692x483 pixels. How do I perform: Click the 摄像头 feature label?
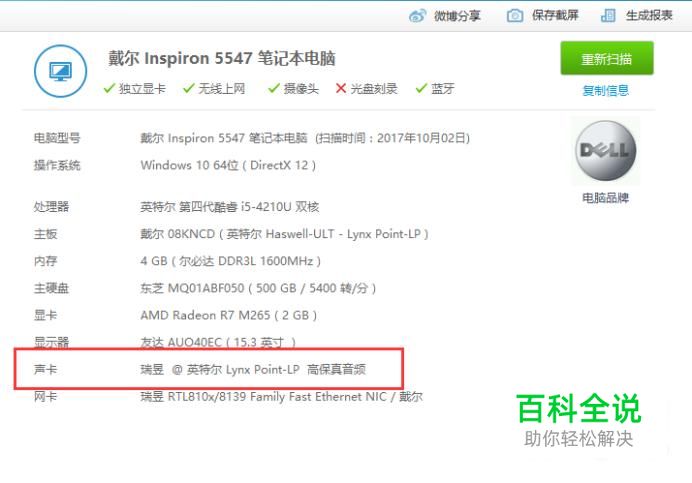coord(301,89)
